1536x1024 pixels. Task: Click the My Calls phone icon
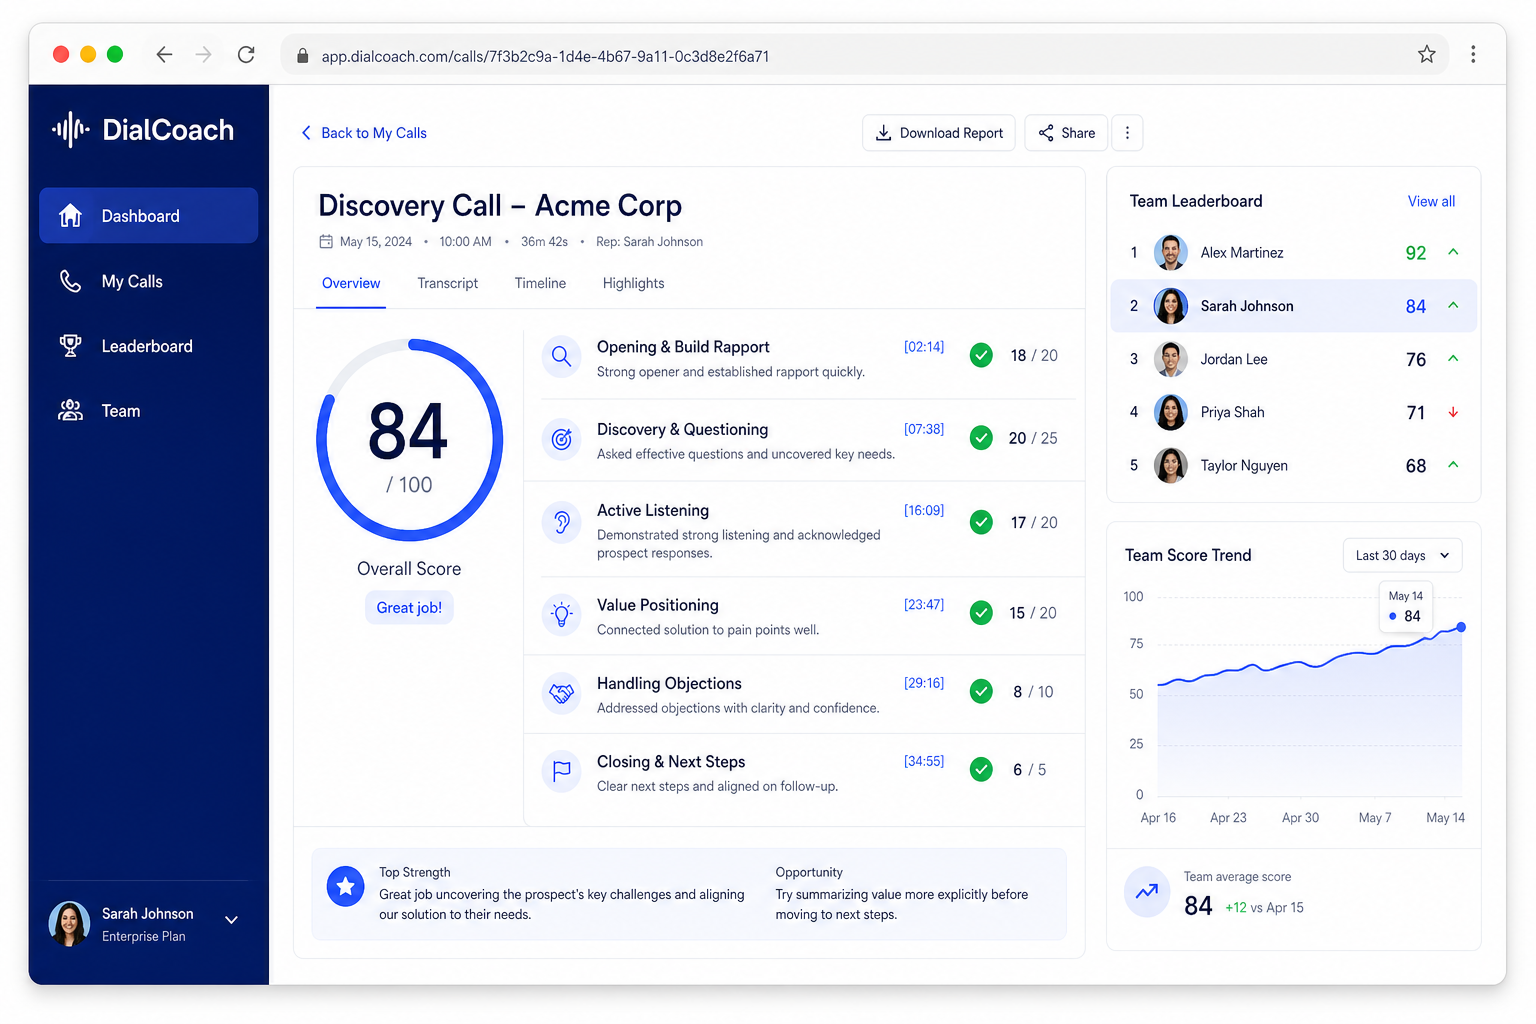tap(70, 281)
